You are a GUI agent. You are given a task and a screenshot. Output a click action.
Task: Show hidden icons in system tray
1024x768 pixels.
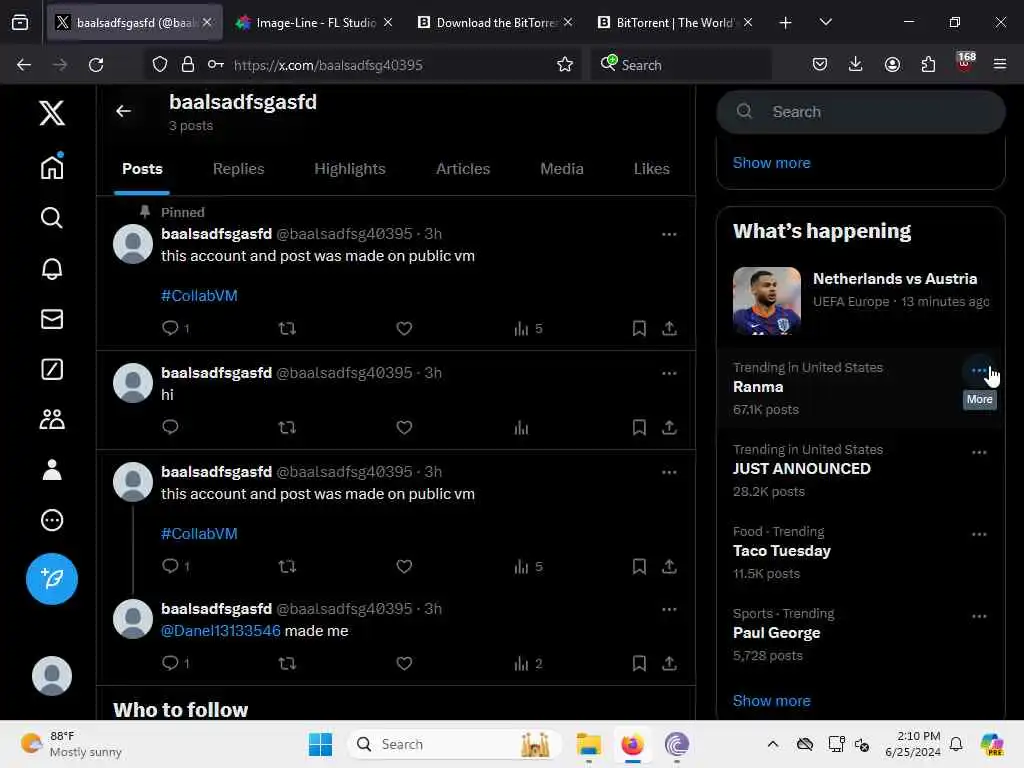click(x=773, y=744)
